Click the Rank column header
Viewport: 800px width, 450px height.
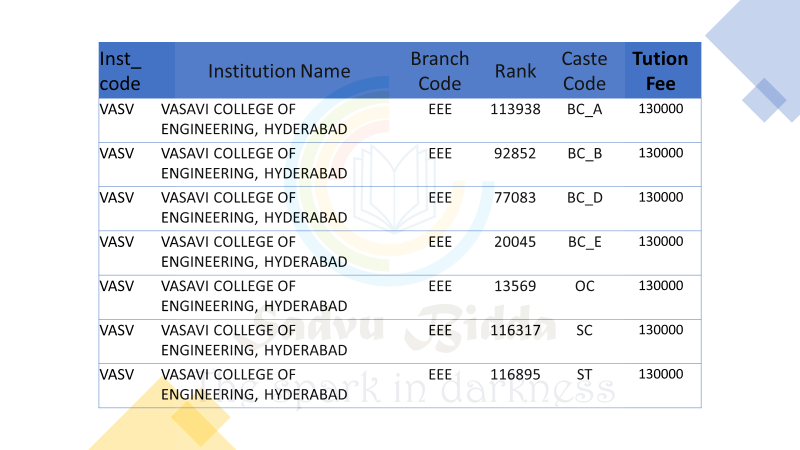coord(515,71)
